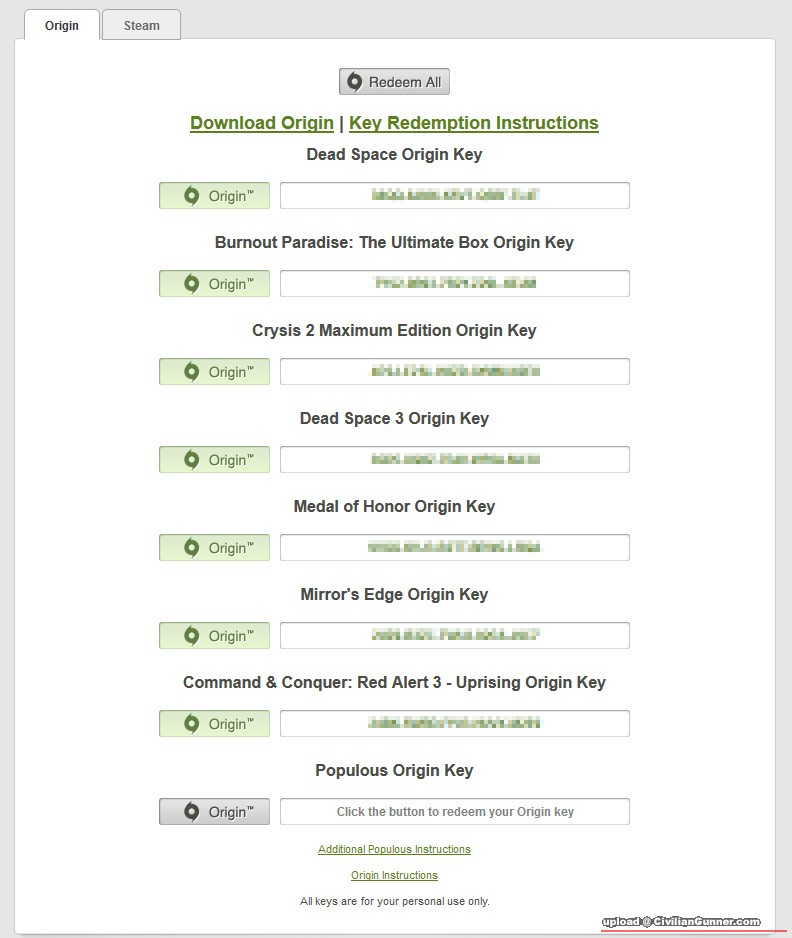The height and width of the screenshot is (938, 792).
Task: Open Additional Populous Instructions link
Action: pos(394,849)
